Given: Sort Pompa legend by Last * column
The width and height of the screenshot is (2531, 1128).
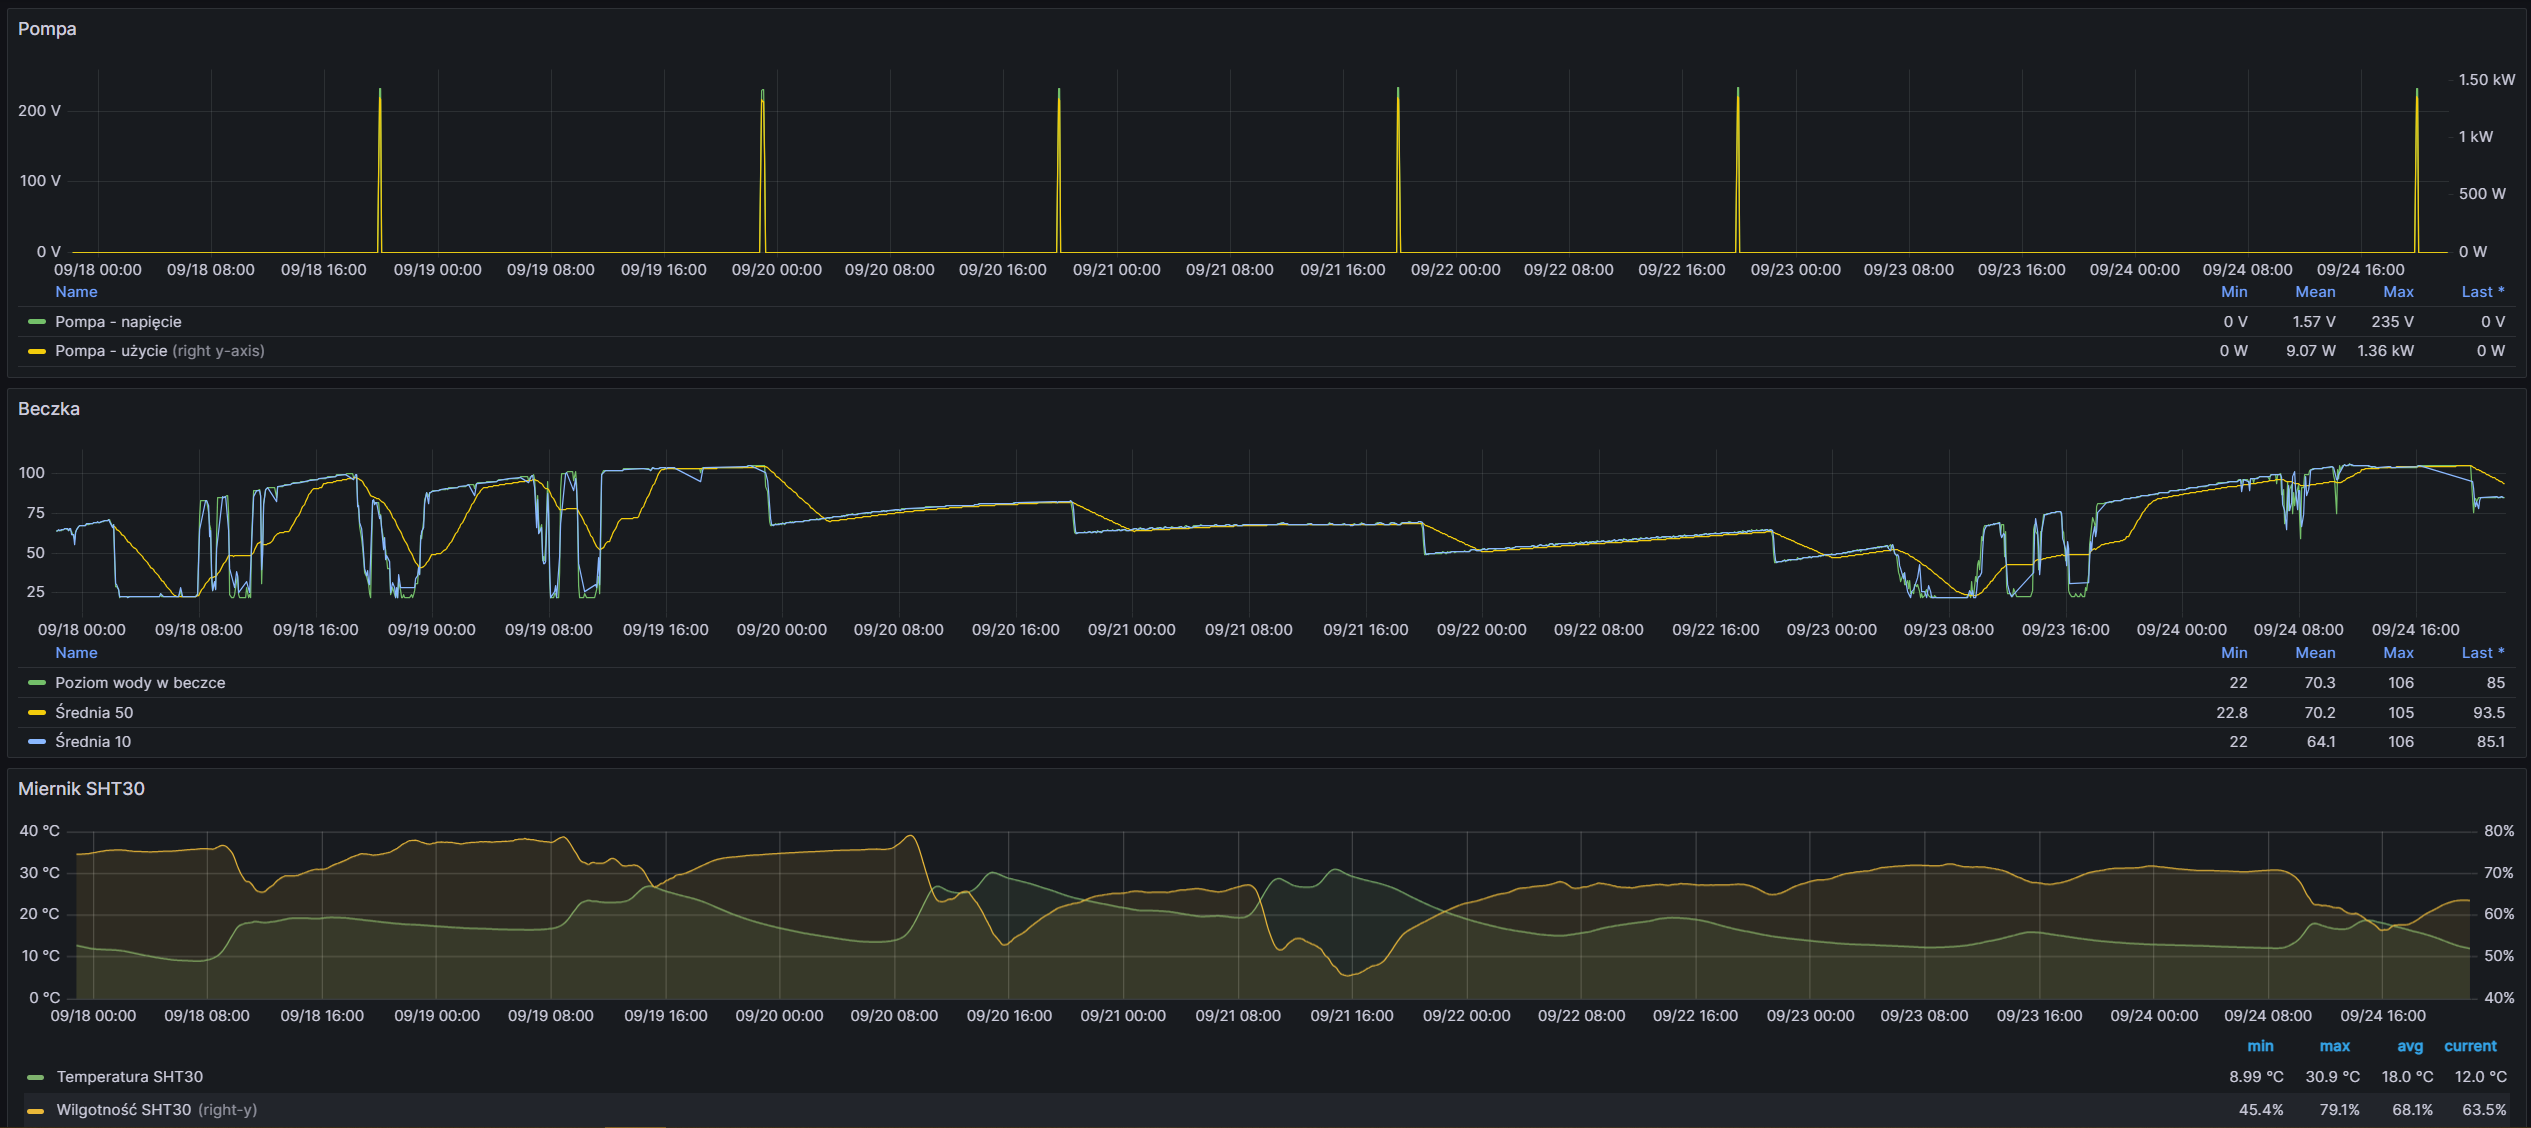Looking at the screenshot, I should [2482, 292].
